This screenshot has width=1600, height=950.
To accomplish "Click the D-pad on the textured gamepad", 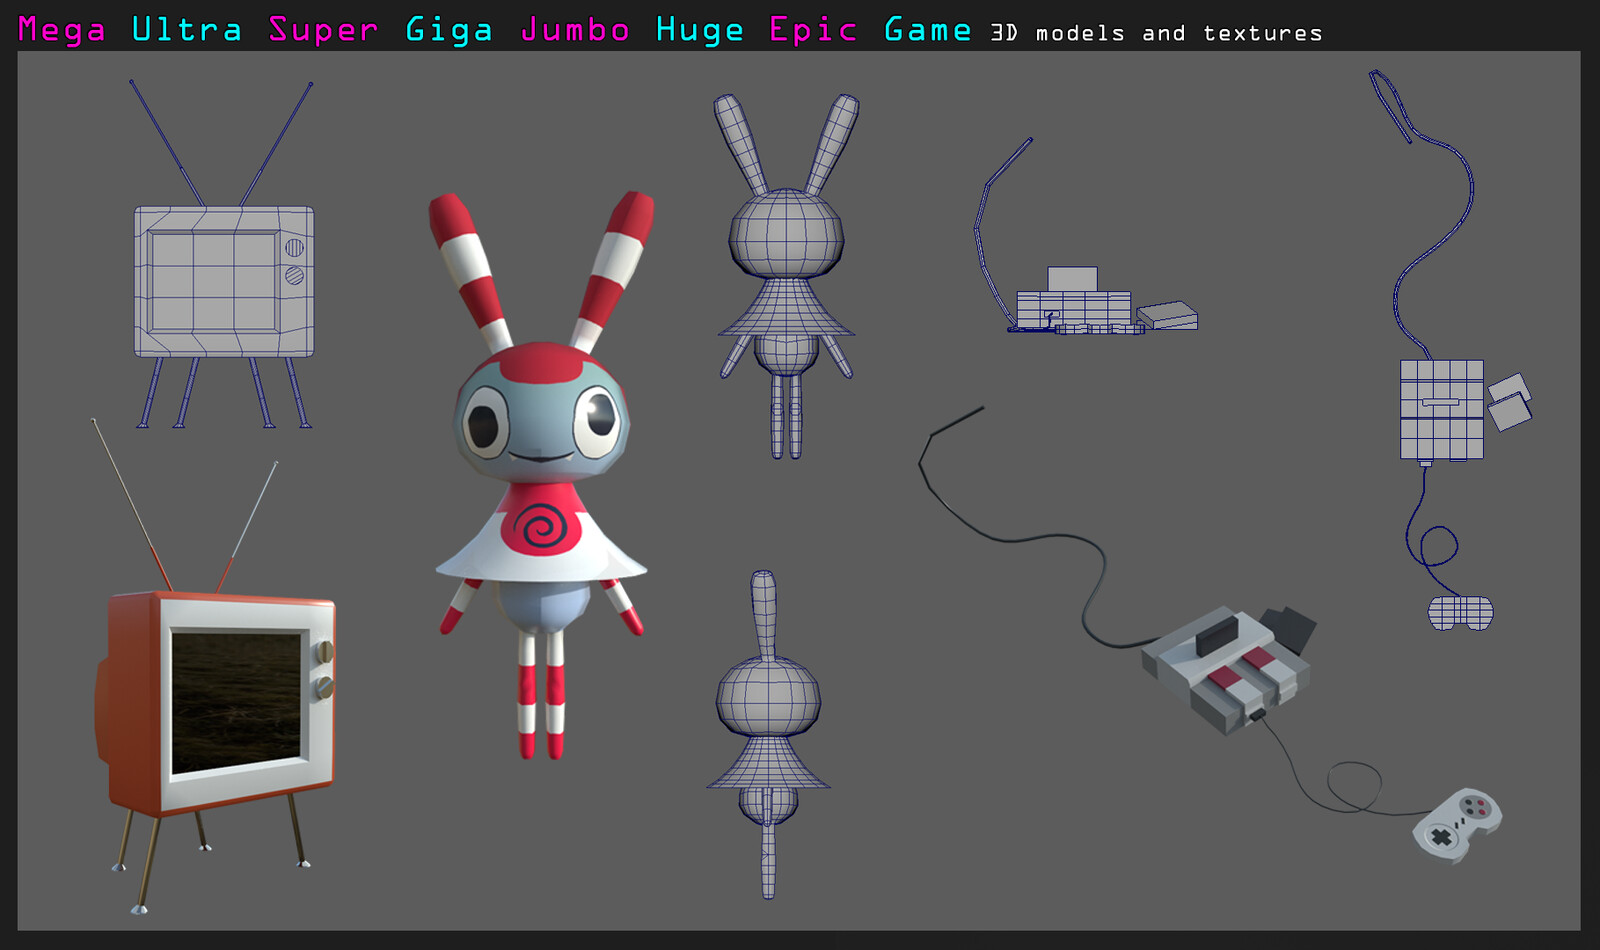I will tap(1441, 837).
